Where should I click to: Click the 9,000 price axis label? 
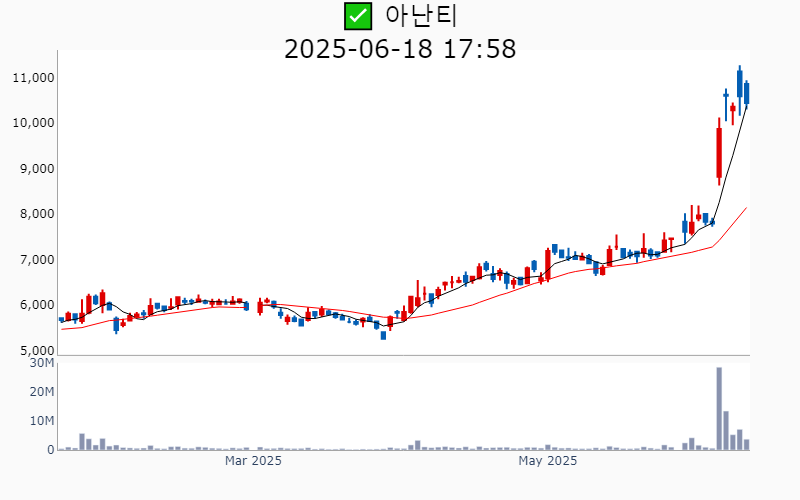click(37, 169)
